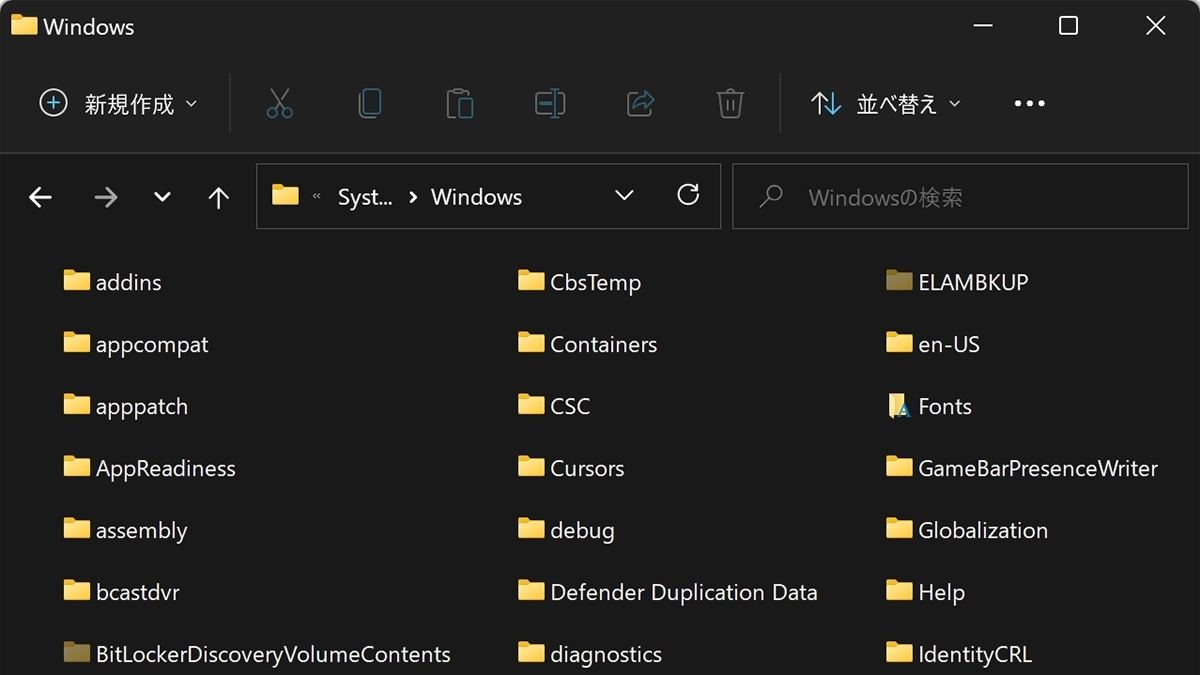The image size is (1200, 675).
Task: Click the title bar Windows folder icon
Action: pos(24,25)
